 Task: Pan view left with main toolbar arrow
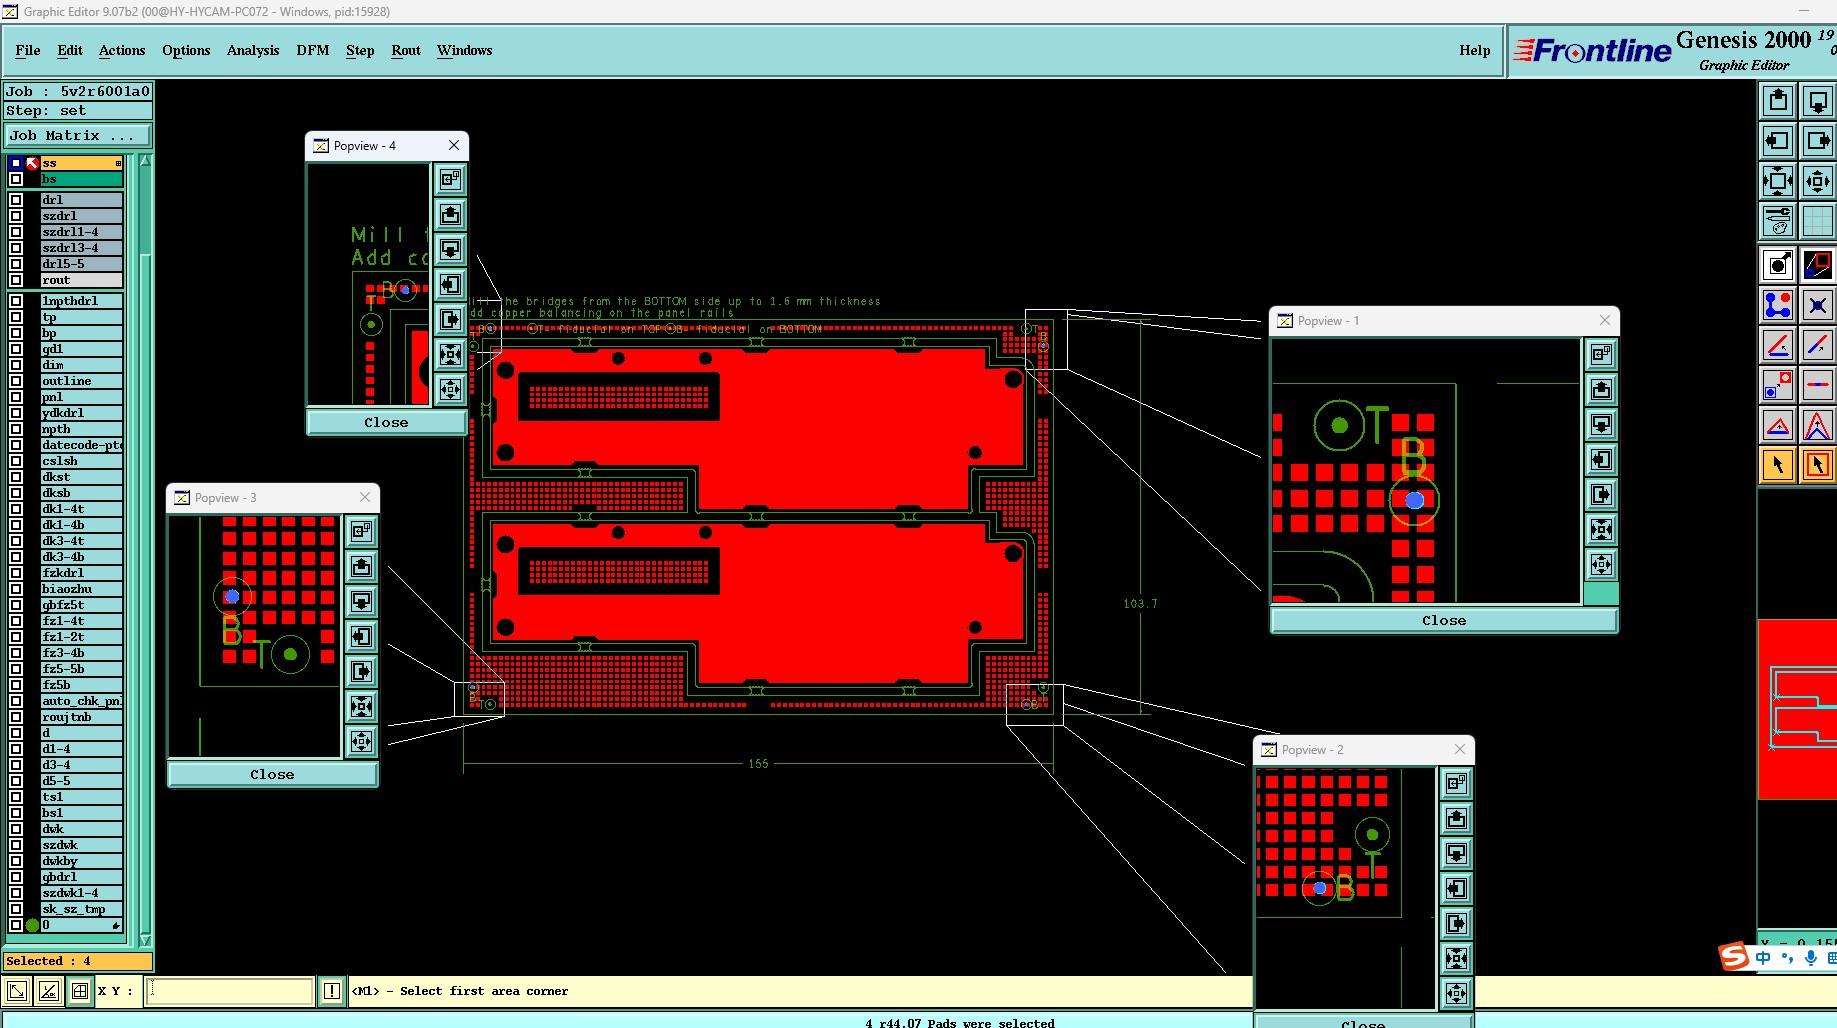pos(1778,141)
